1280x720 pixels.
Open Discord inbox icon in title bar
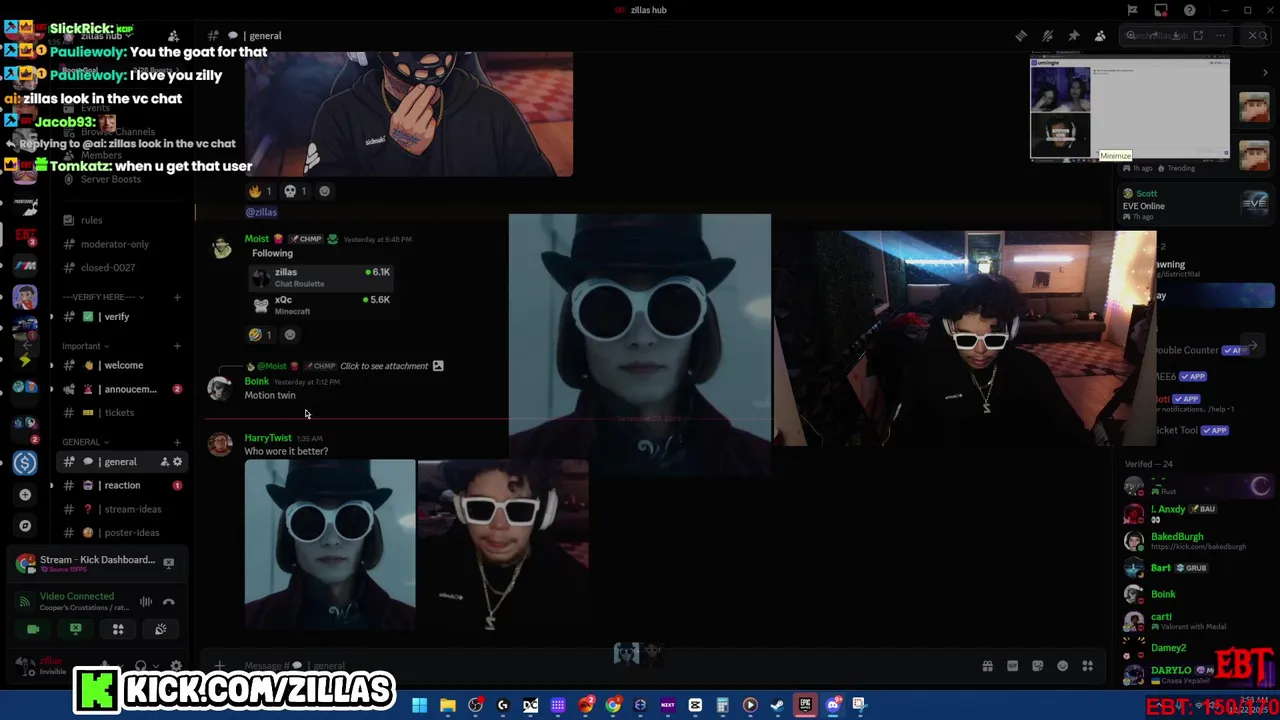(x=1160, y=10)
